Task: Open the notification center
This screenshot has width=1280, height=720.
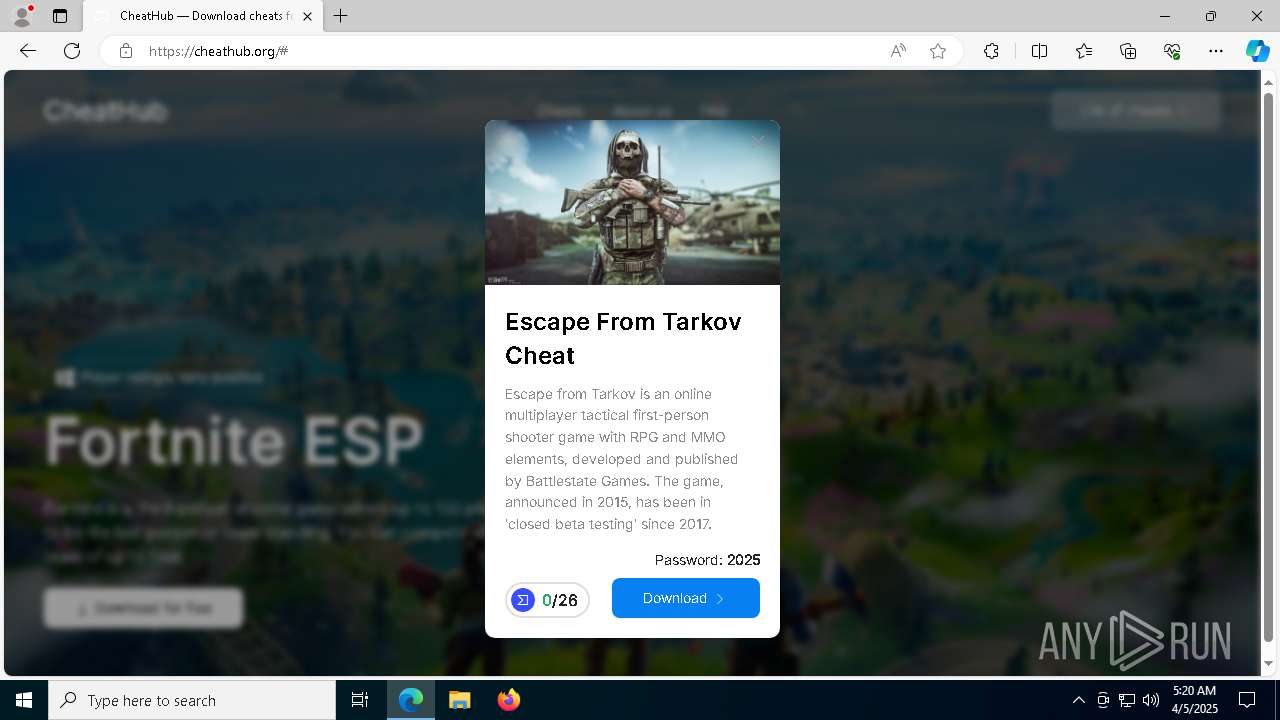Action: point(1247,700)
